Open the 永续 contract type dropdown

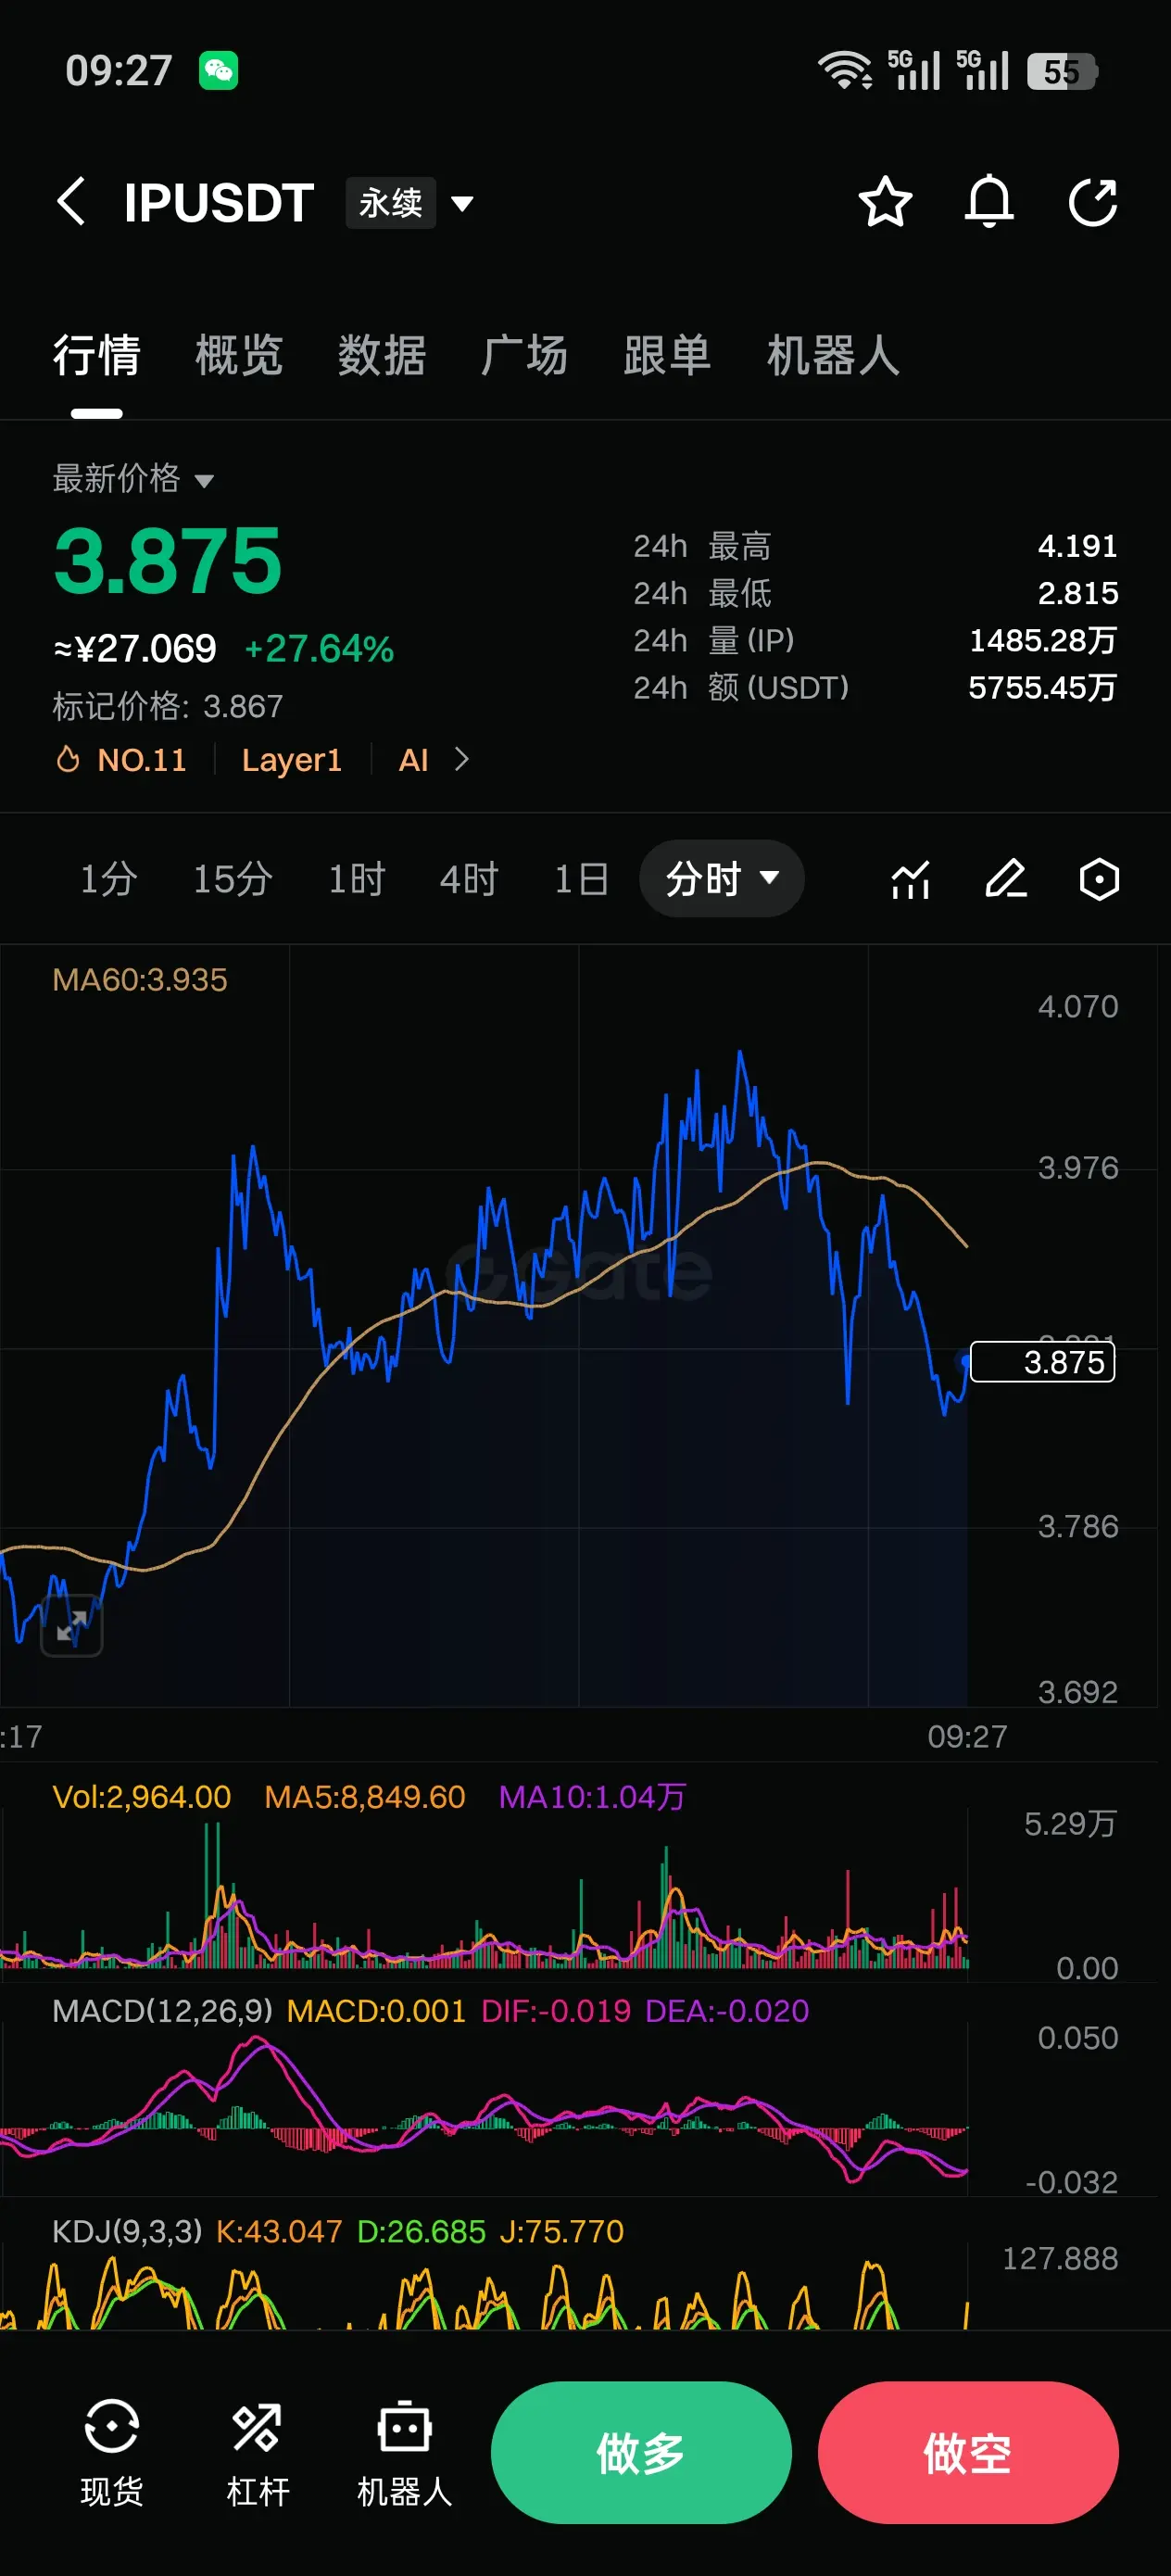coord(410,203)
